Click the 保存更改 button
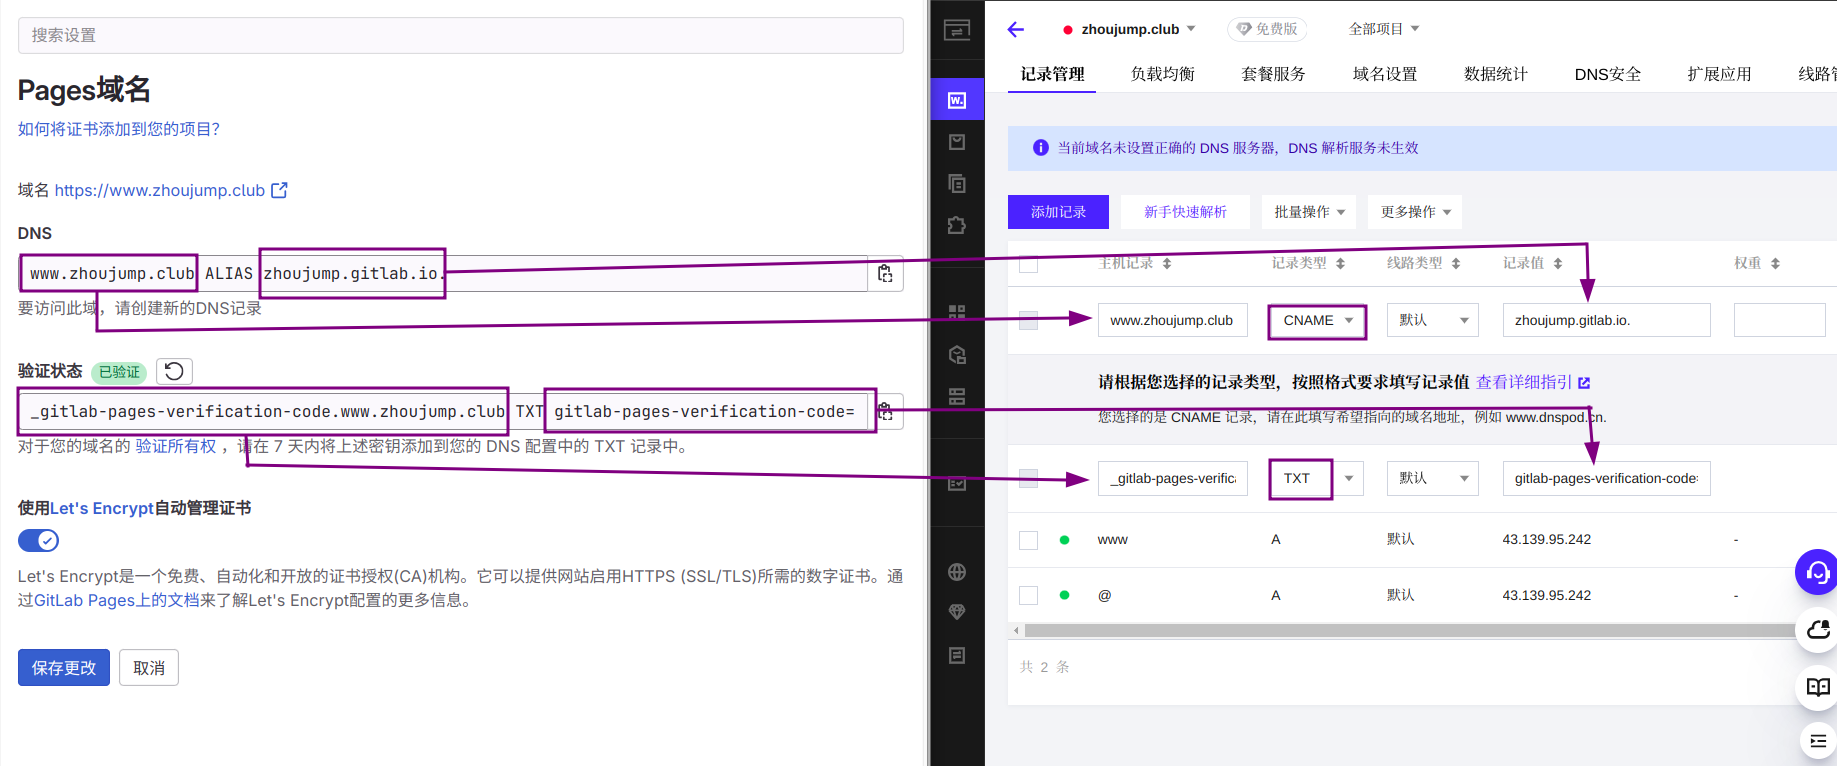This screenshot has width=1837, height=766. [64, 668]
